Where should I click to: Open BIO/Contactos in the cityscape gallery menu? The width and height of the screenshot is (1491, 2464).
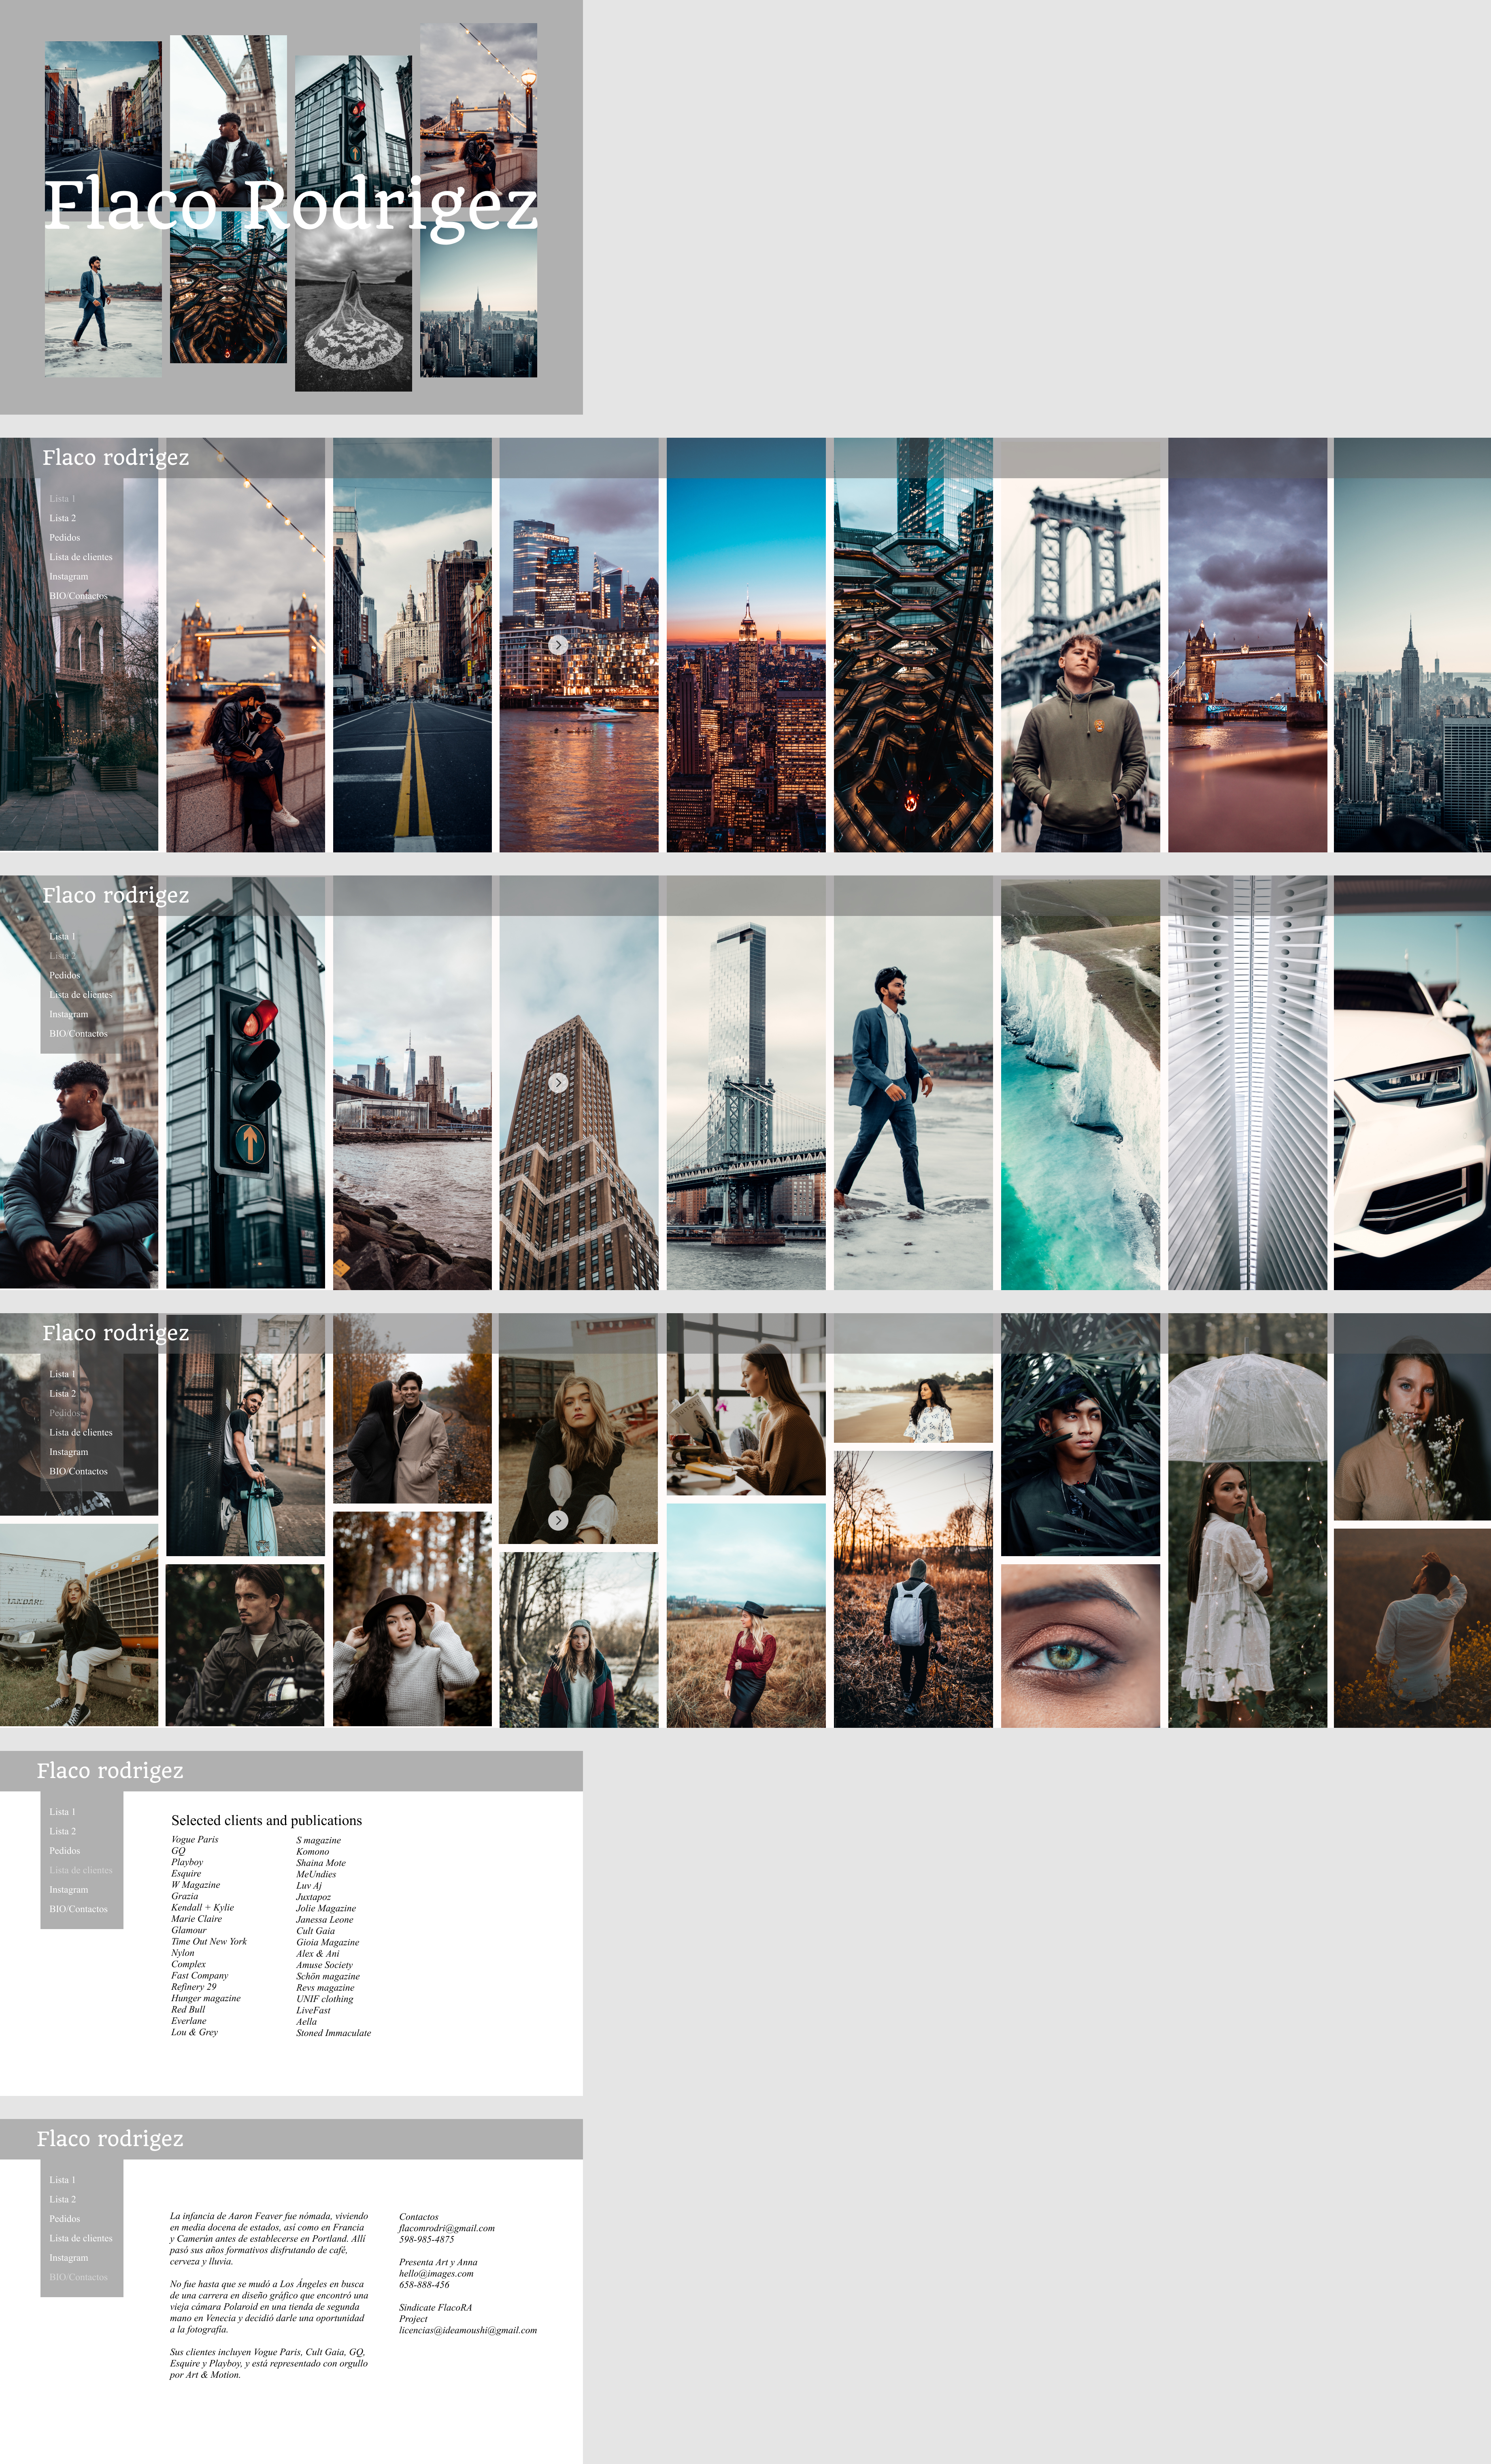point(79,596)
